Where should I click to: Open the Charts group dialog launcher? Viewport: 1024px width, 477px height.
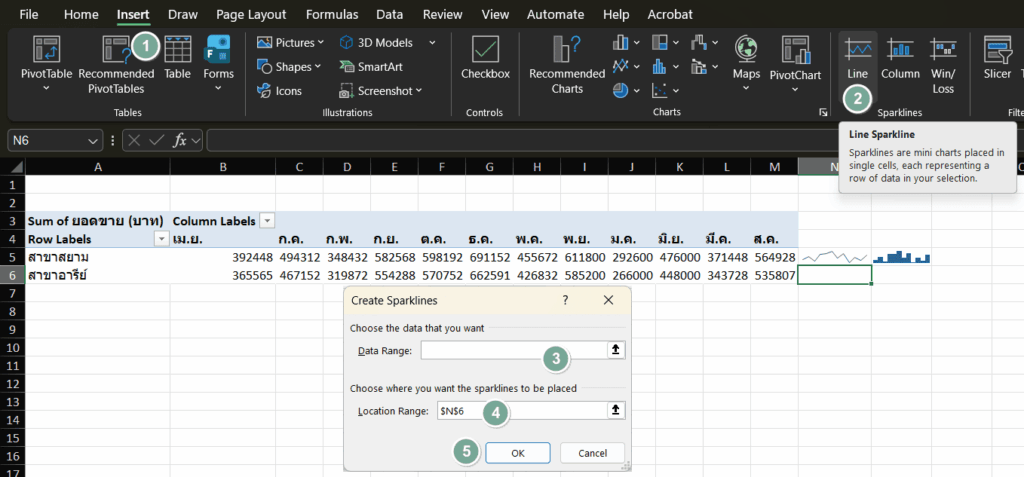[823, 112]
